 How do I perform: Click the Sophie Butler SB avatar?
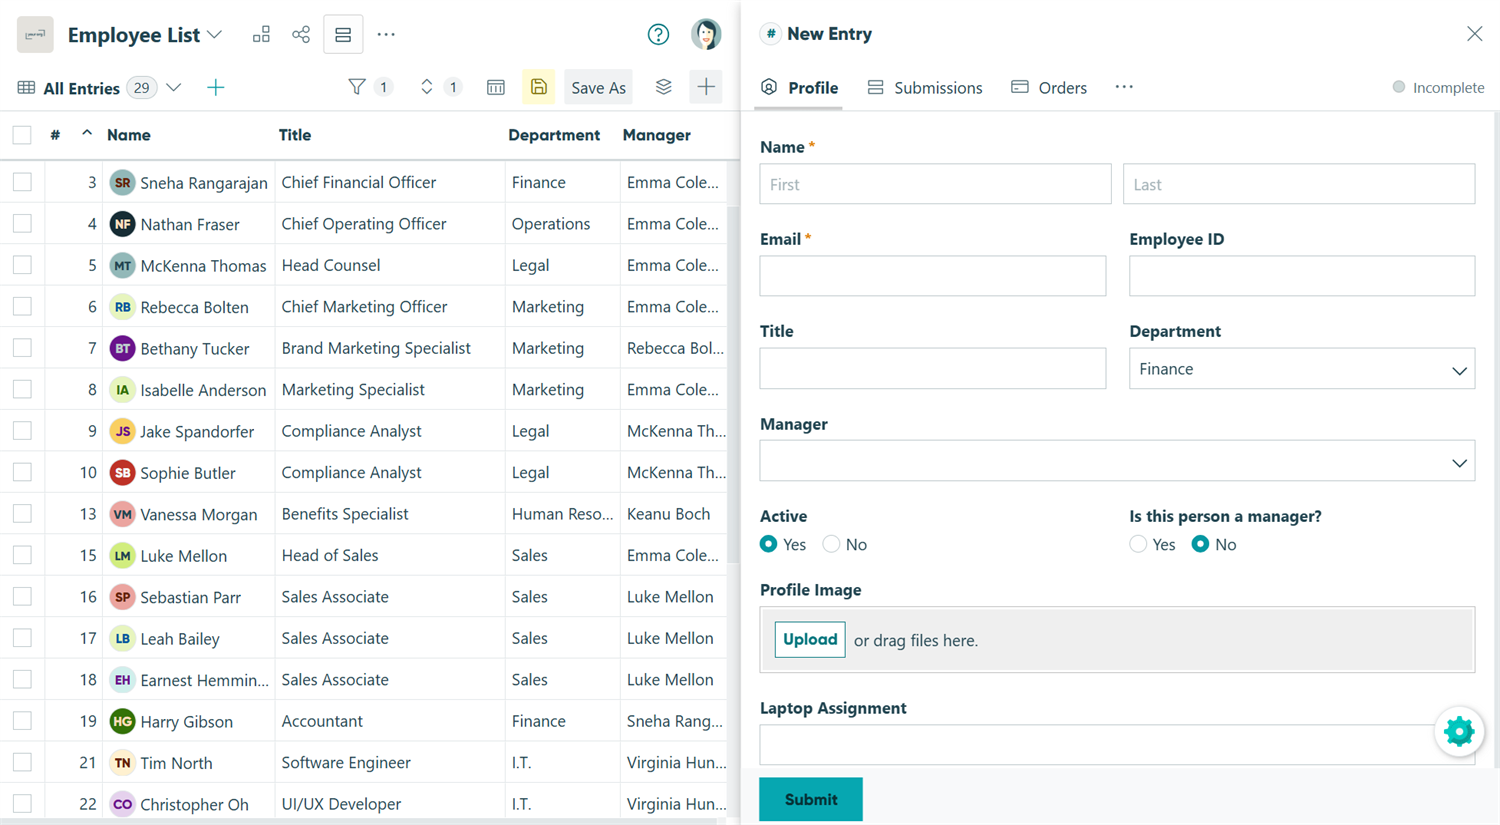click(x=122, y=472)
